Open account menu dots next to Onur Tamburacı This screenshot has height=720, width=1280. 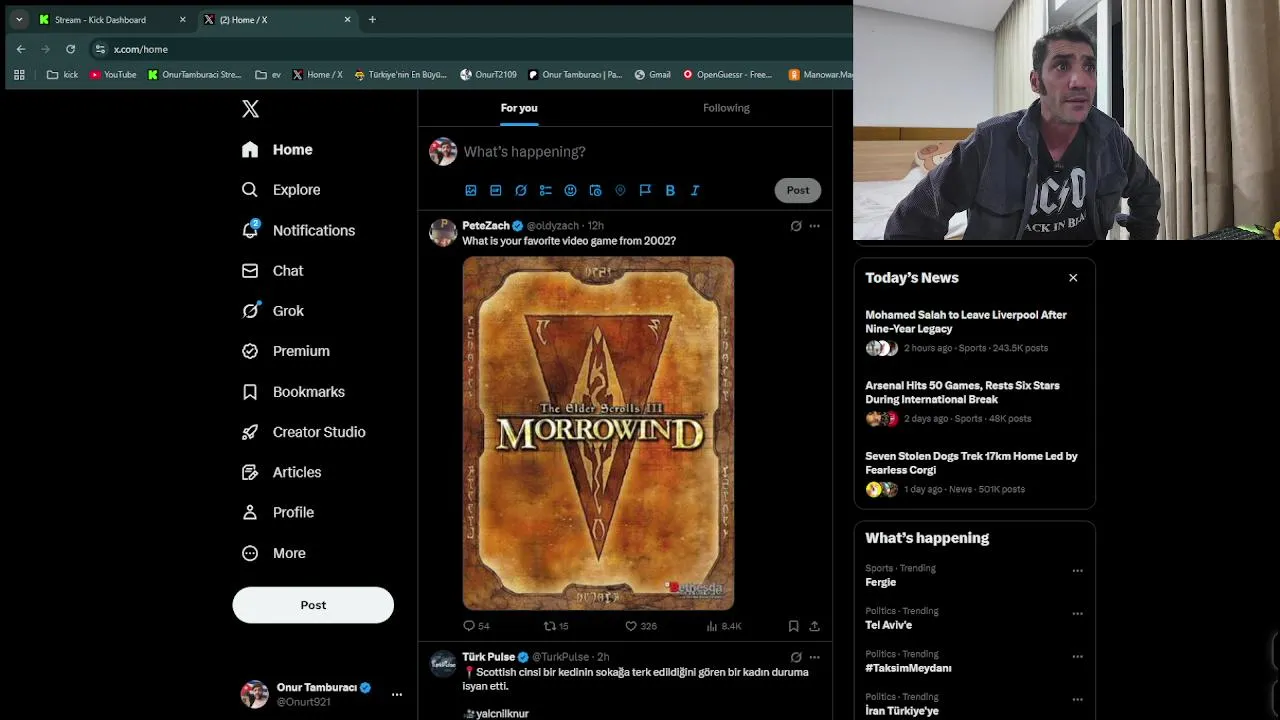click(397, 694)
